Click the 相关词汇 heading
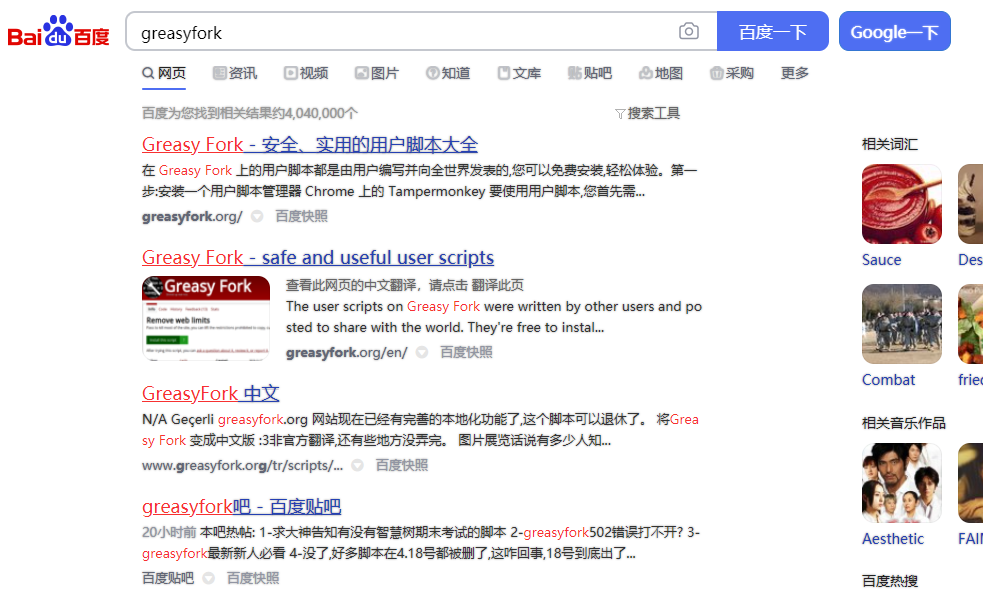This screenshot has height=598, width=983. [x=890, y=145]
